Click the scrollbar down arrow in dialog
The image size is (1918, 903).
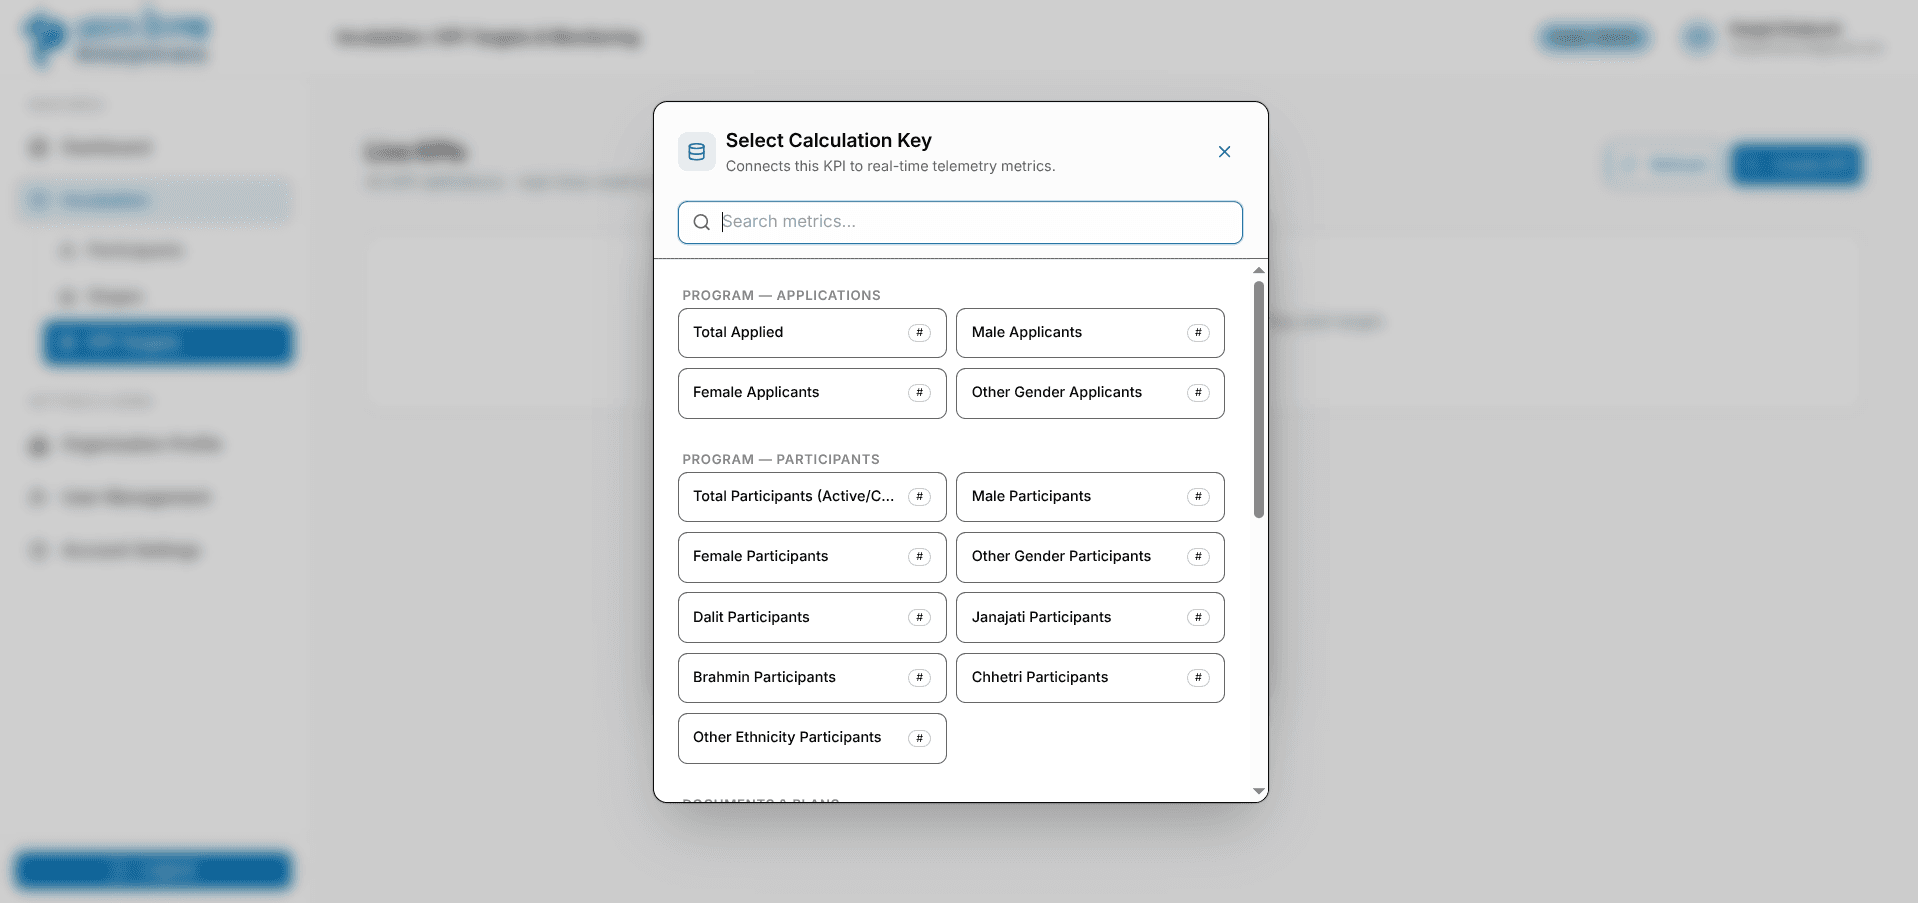[x=1259, y=791]
